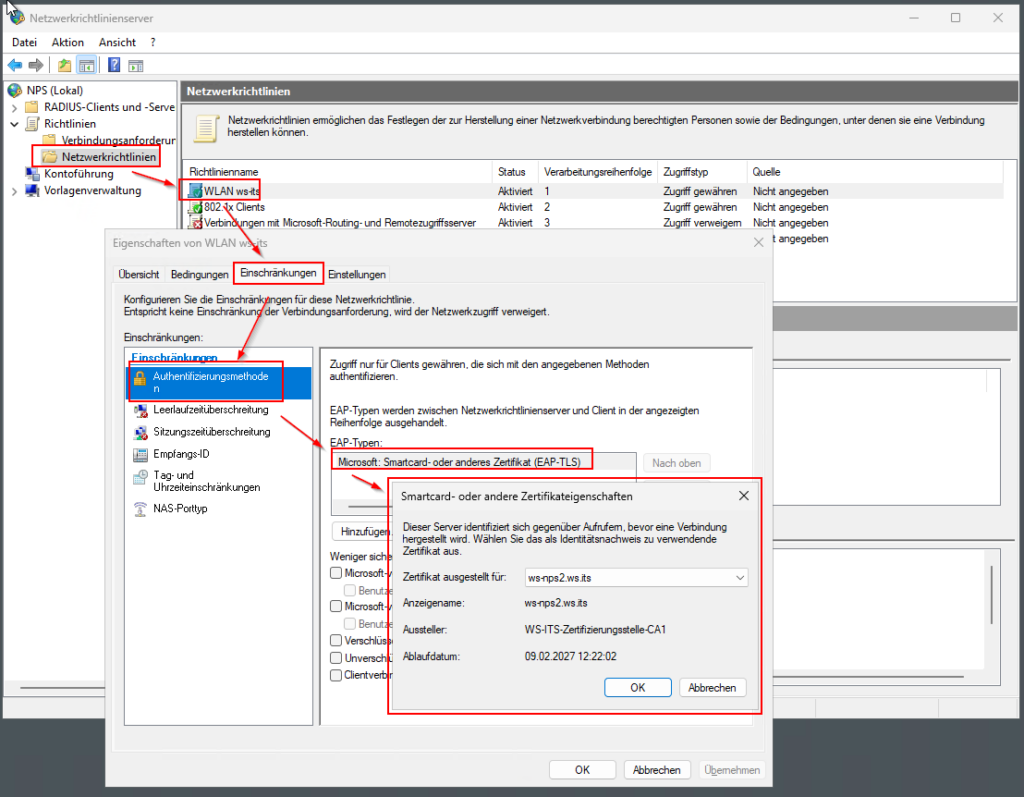Close the Smartcard certificate properties dialog

pos(743,496)
